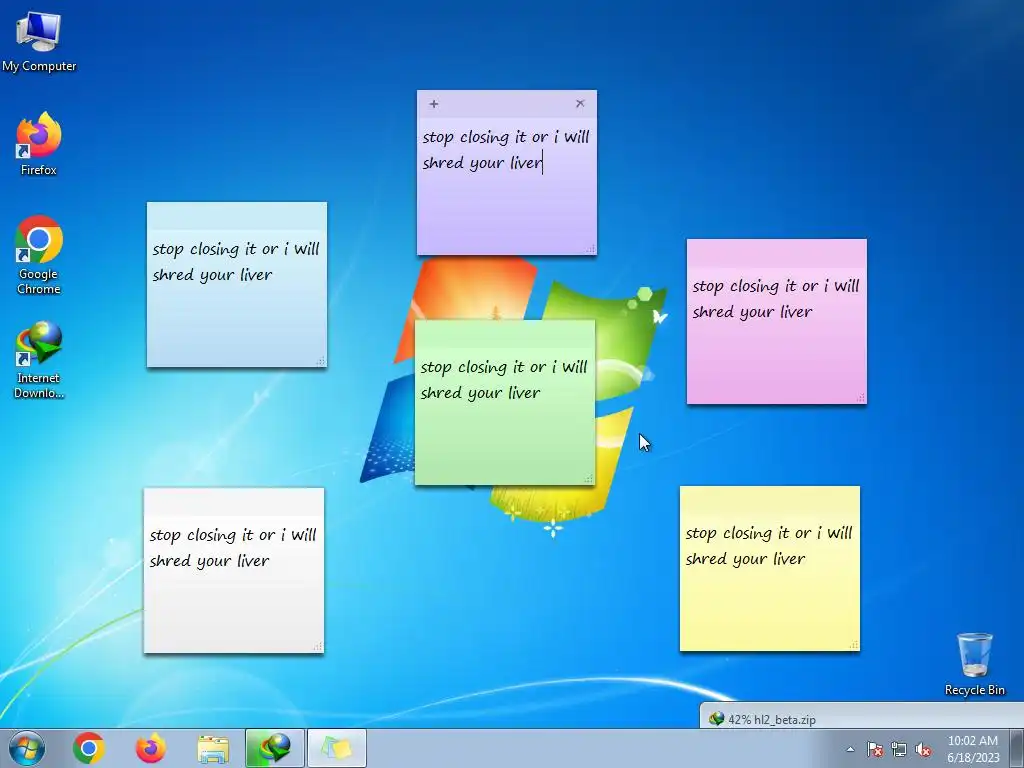Launch Firefox from the desktop shortcut
The image size is (1024, 768).
click(39, 144)
